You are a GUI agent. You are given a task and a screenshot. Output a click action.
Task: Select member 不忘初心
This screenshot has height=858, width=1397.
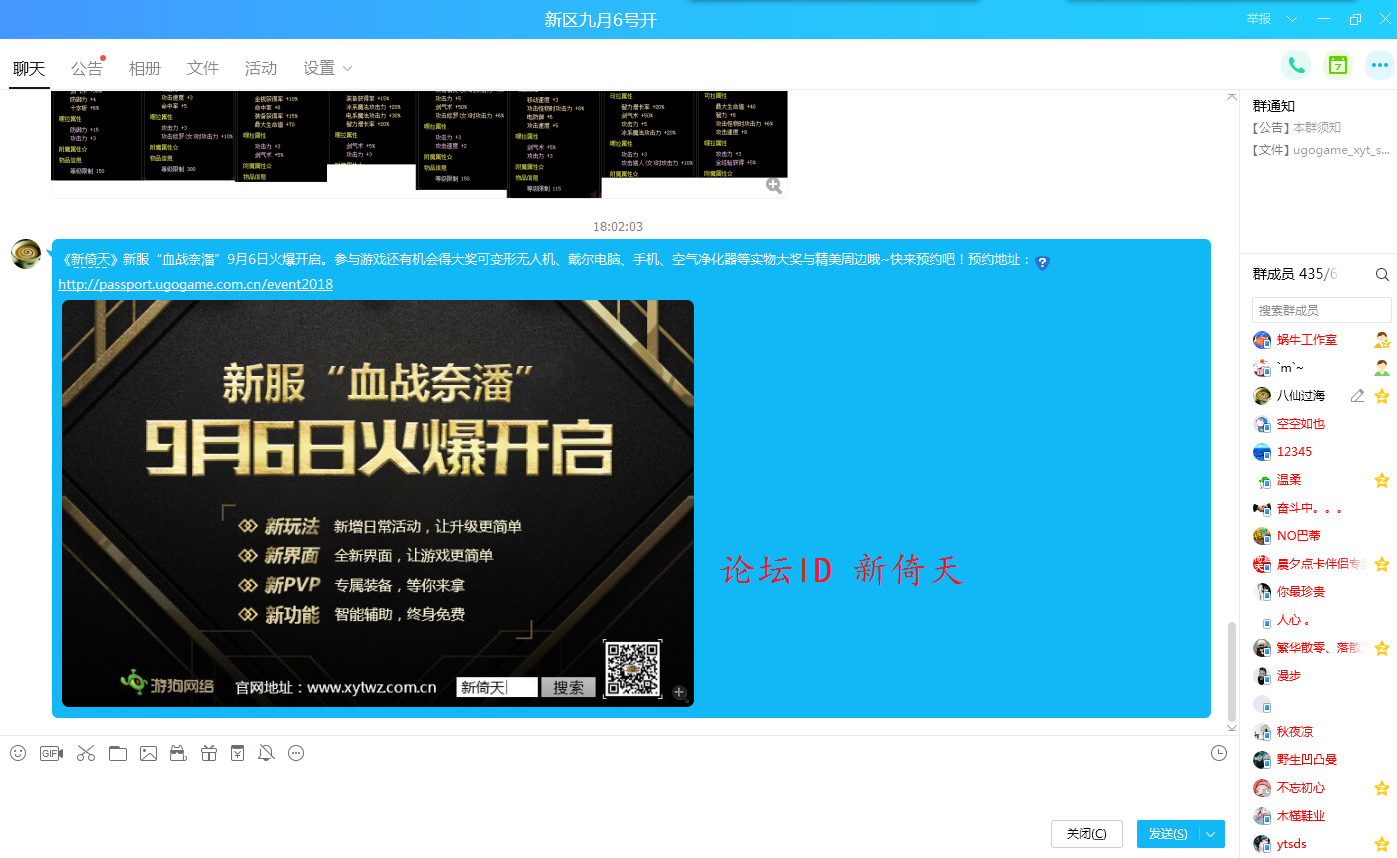click(x=1301, y=788)
